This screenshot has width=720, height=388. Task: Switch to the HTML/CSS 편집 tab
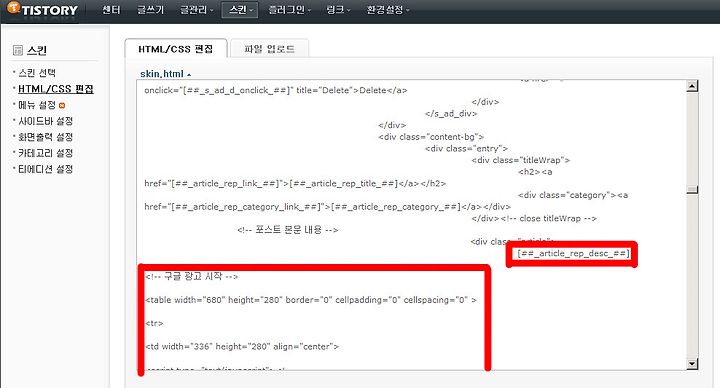pyautogui.click(x=176, y=49)
